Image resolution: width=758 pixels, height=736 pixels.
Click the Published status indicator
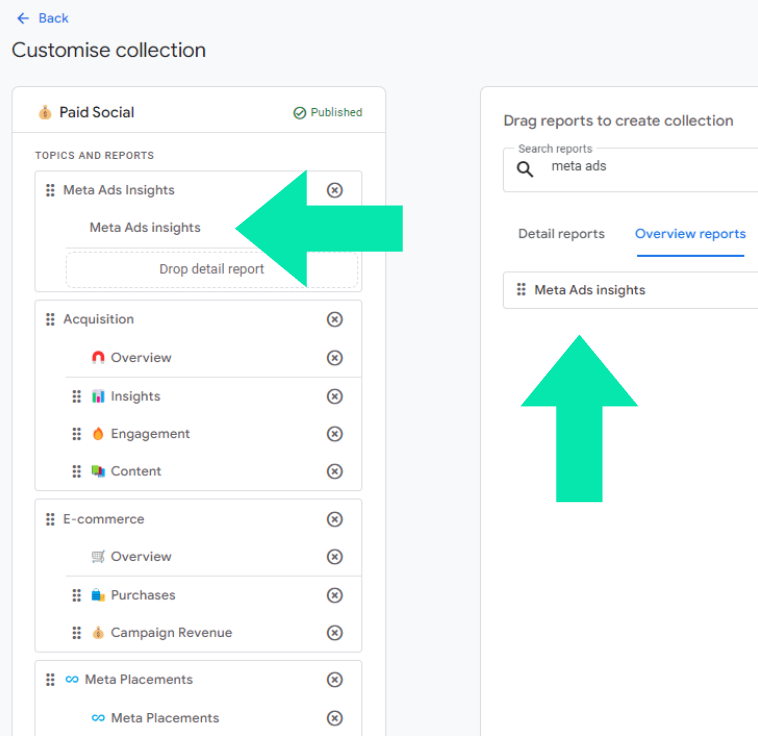coord(327,112)
